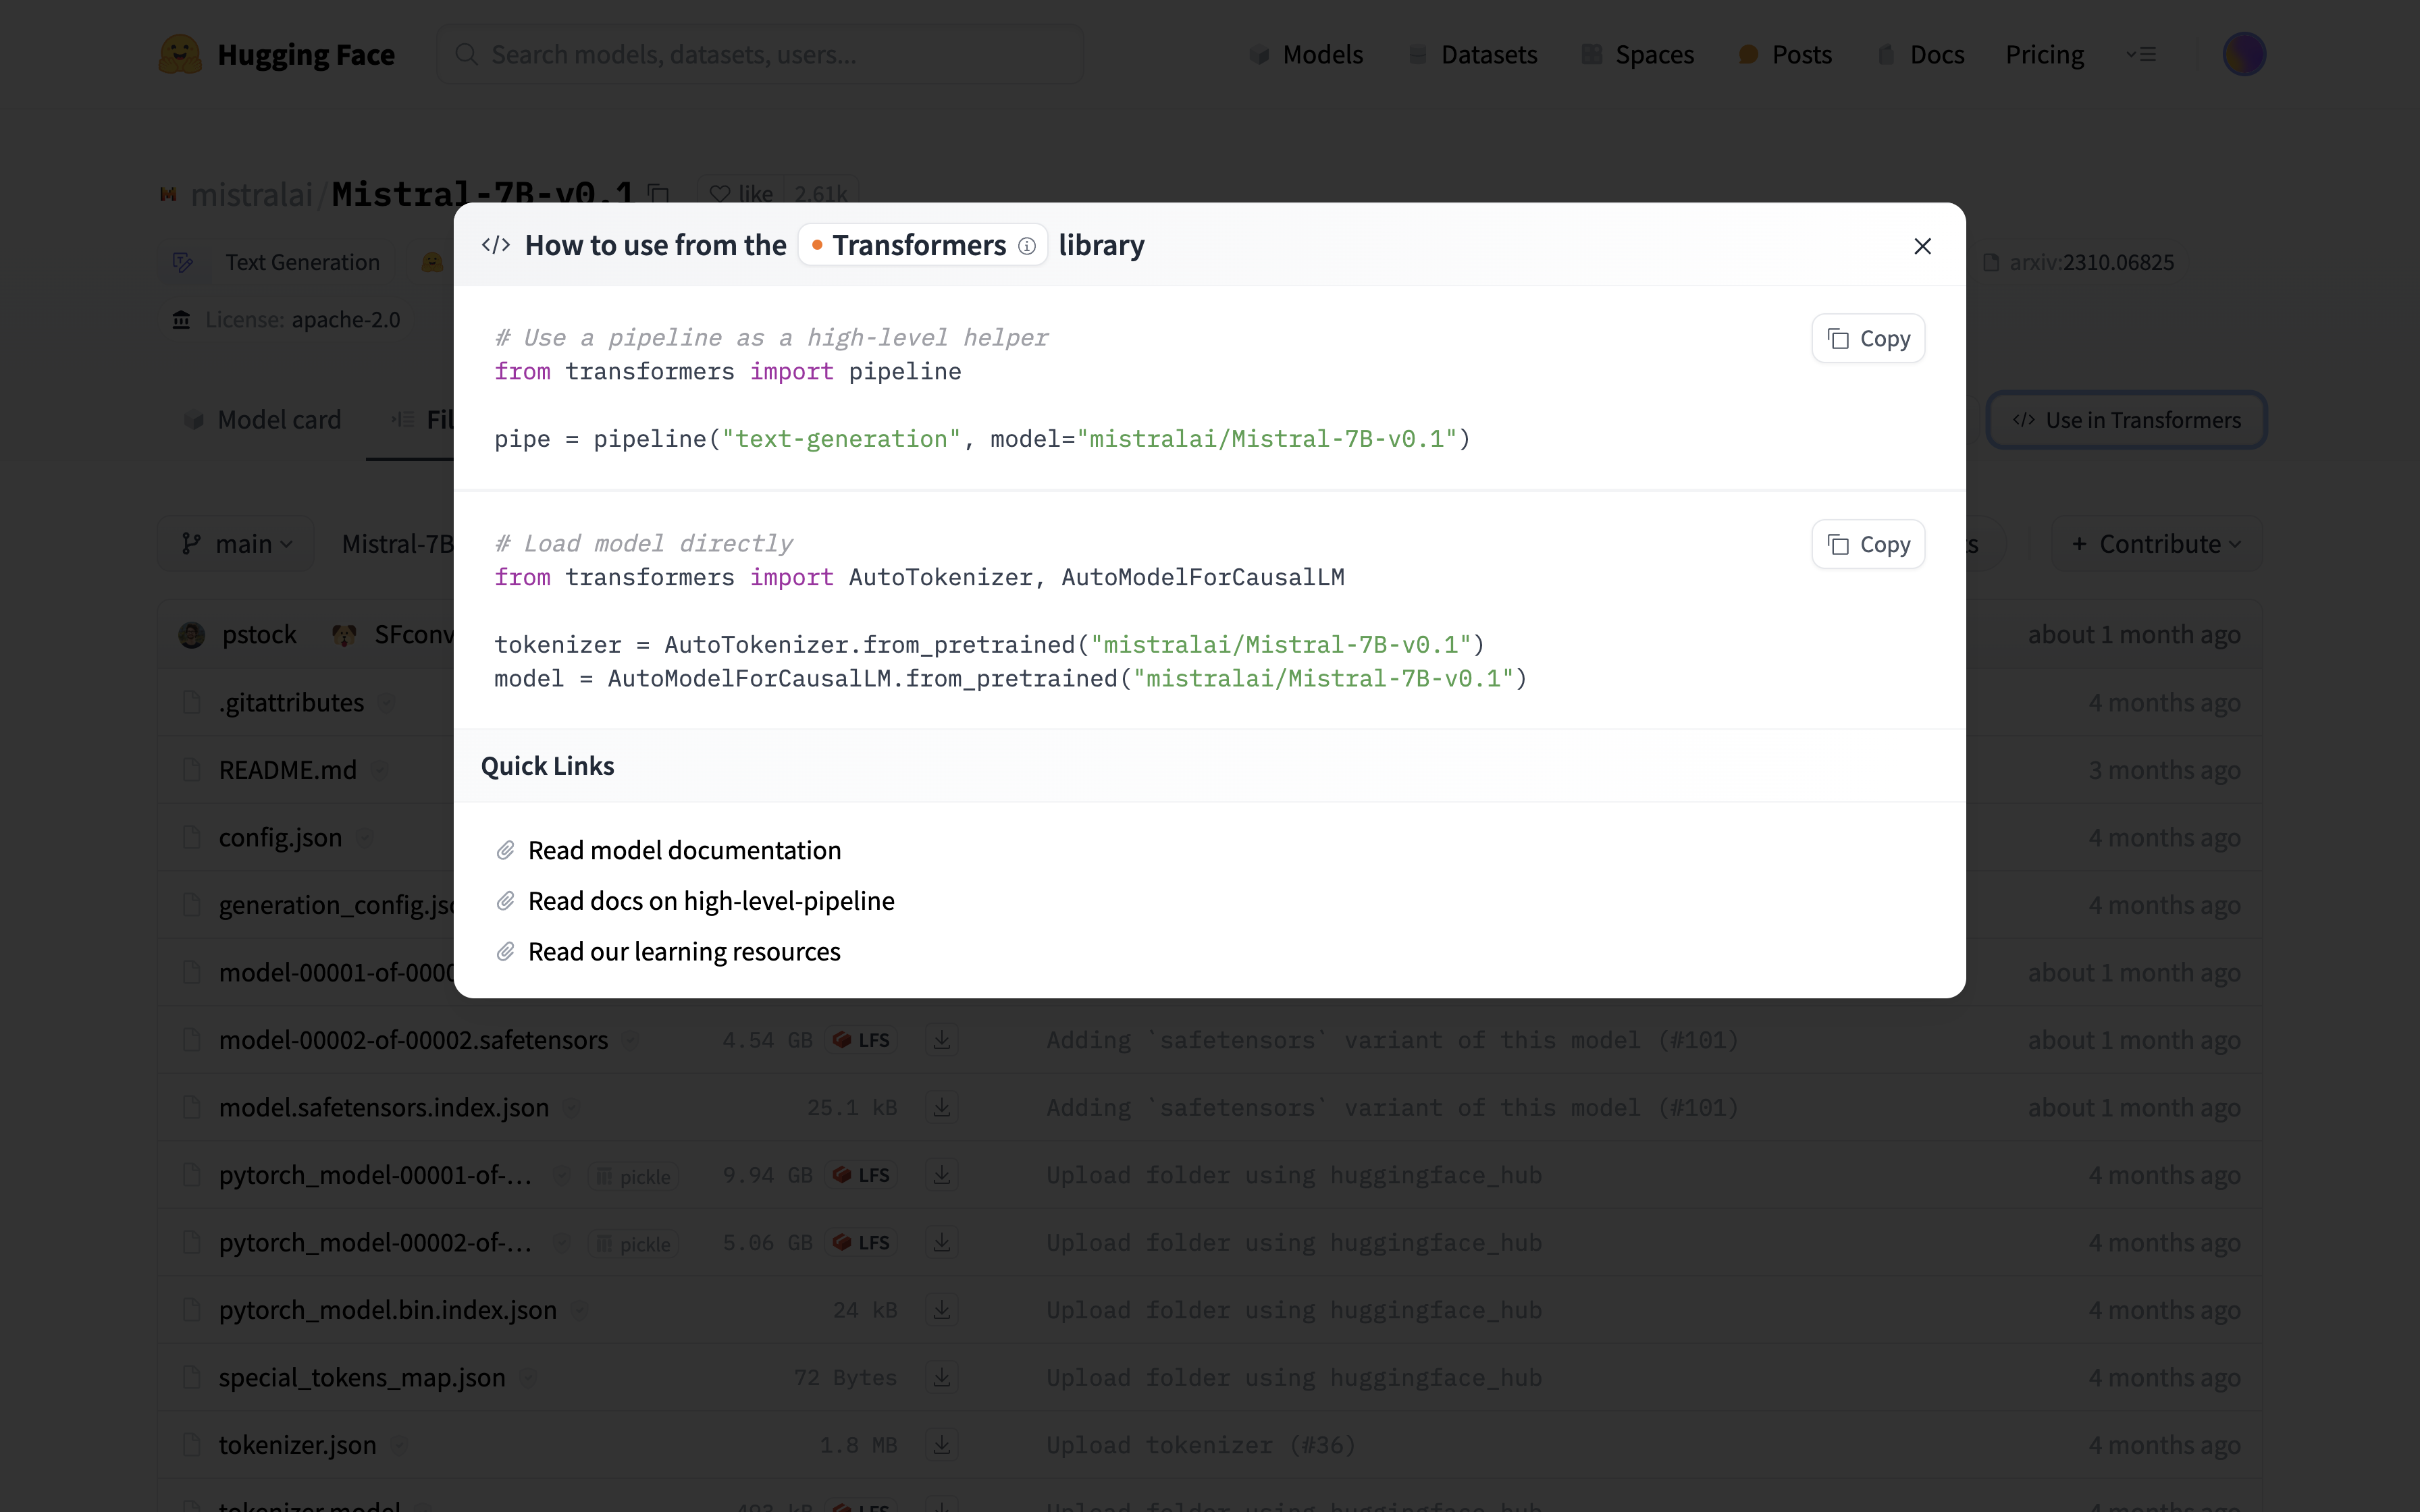Image resolution: width=2420 pixels, height=1512 pixels.
Task: Download pytorch_model.bin.index.json
Action: (941, 1310)
